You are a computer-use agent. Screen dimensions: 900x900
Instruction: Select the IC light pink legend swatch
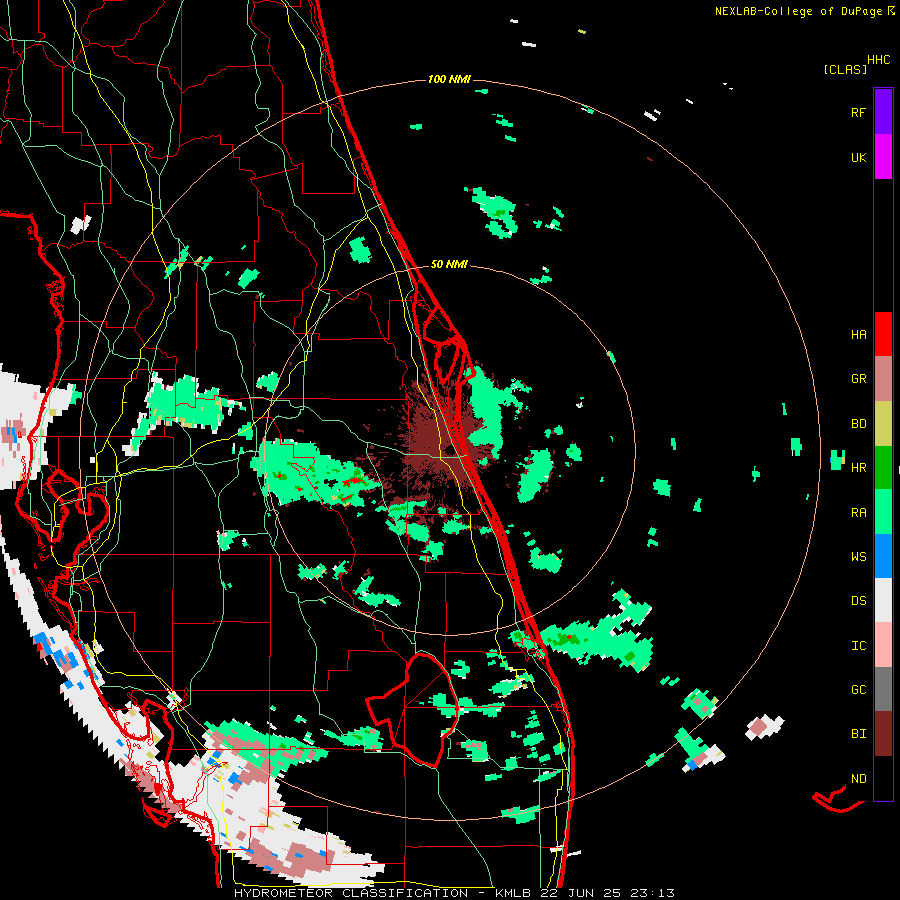click(883, 645)
